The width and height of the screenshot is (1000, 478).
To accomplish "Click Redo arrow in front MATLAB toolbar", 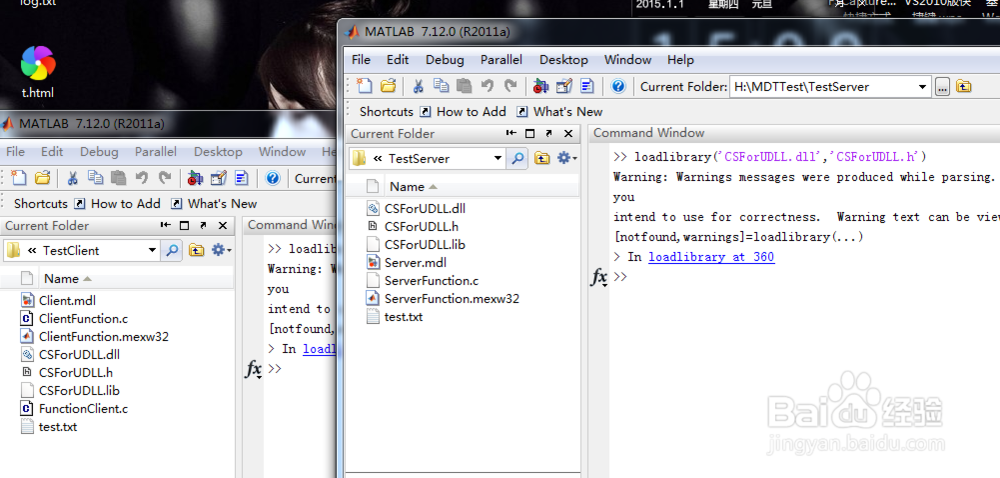I will pos(510,86).
